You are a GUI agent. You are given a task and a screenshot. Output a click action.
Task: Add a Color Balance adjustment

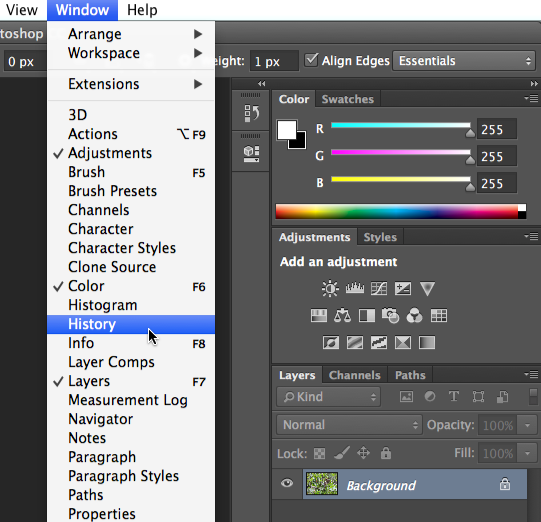pos(343,316)
